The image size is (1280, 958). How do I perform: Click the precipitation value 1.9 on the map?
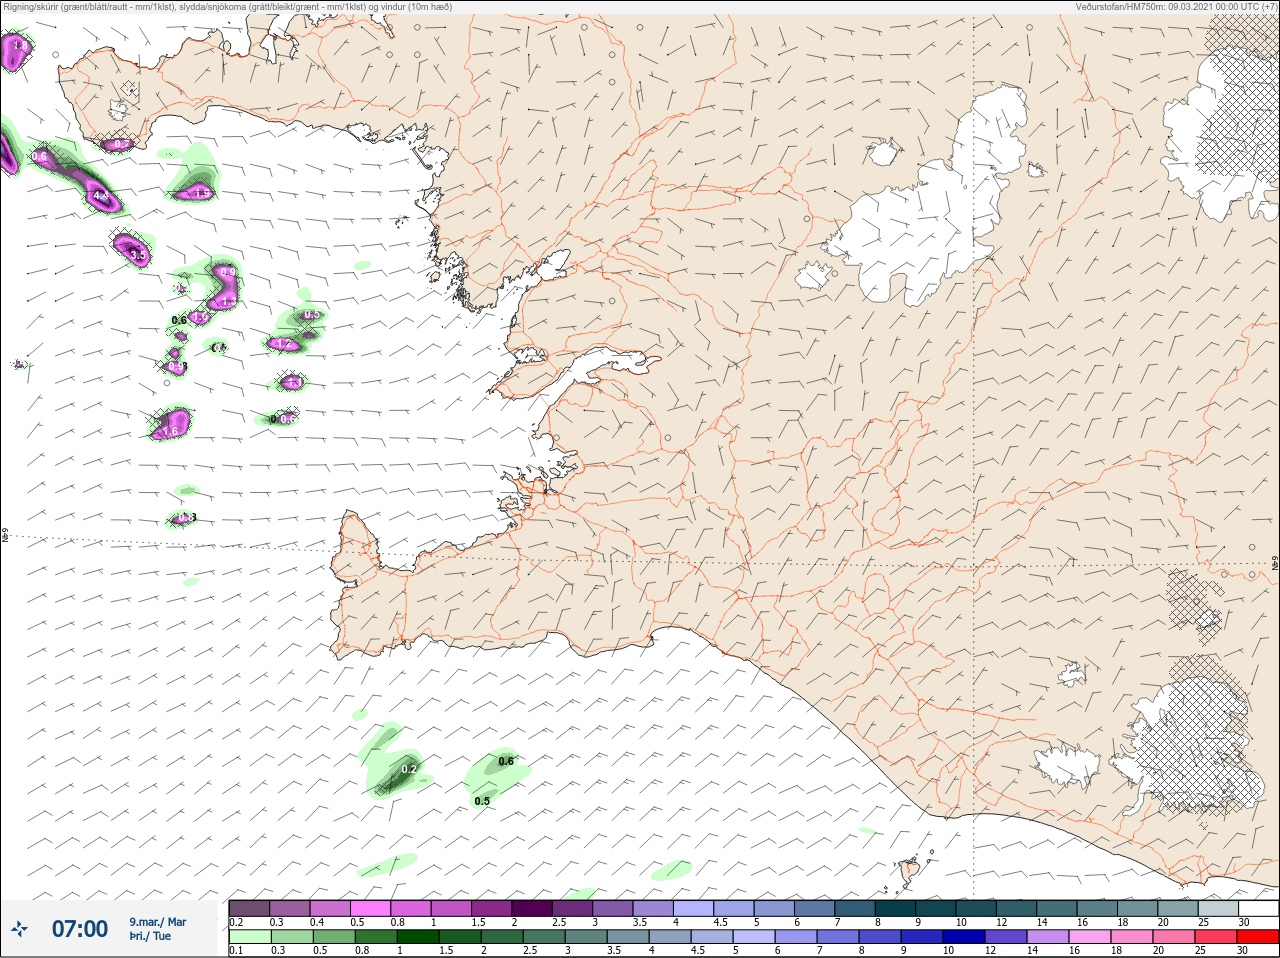(201, 193)
